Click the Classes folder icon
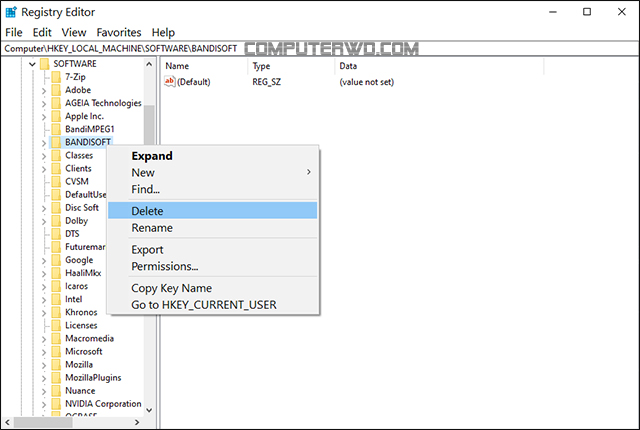 pyautogui.click(x=56, y=155)
